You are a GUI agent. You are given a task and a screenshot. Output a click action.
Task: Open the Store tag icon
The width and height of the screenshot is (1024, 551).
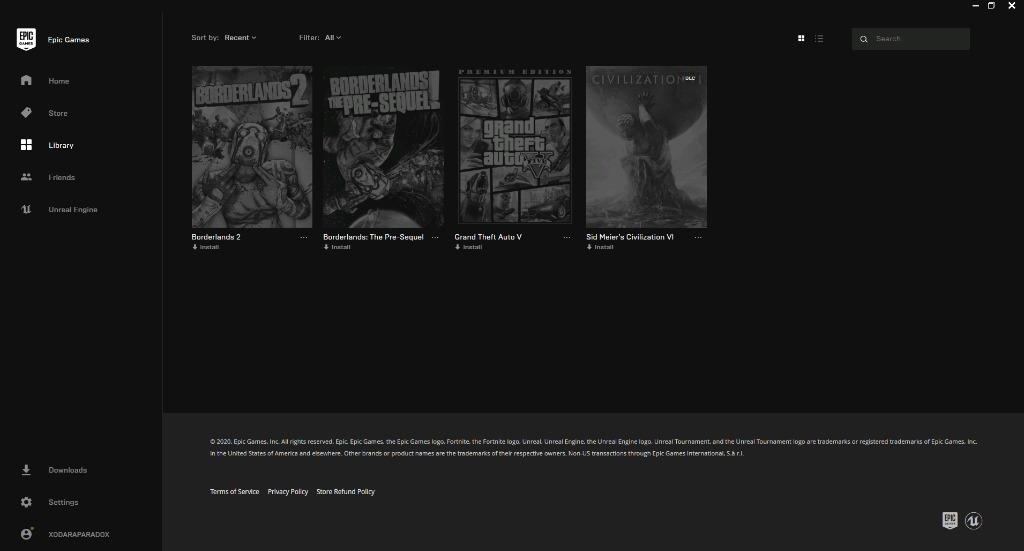(26, 112)
